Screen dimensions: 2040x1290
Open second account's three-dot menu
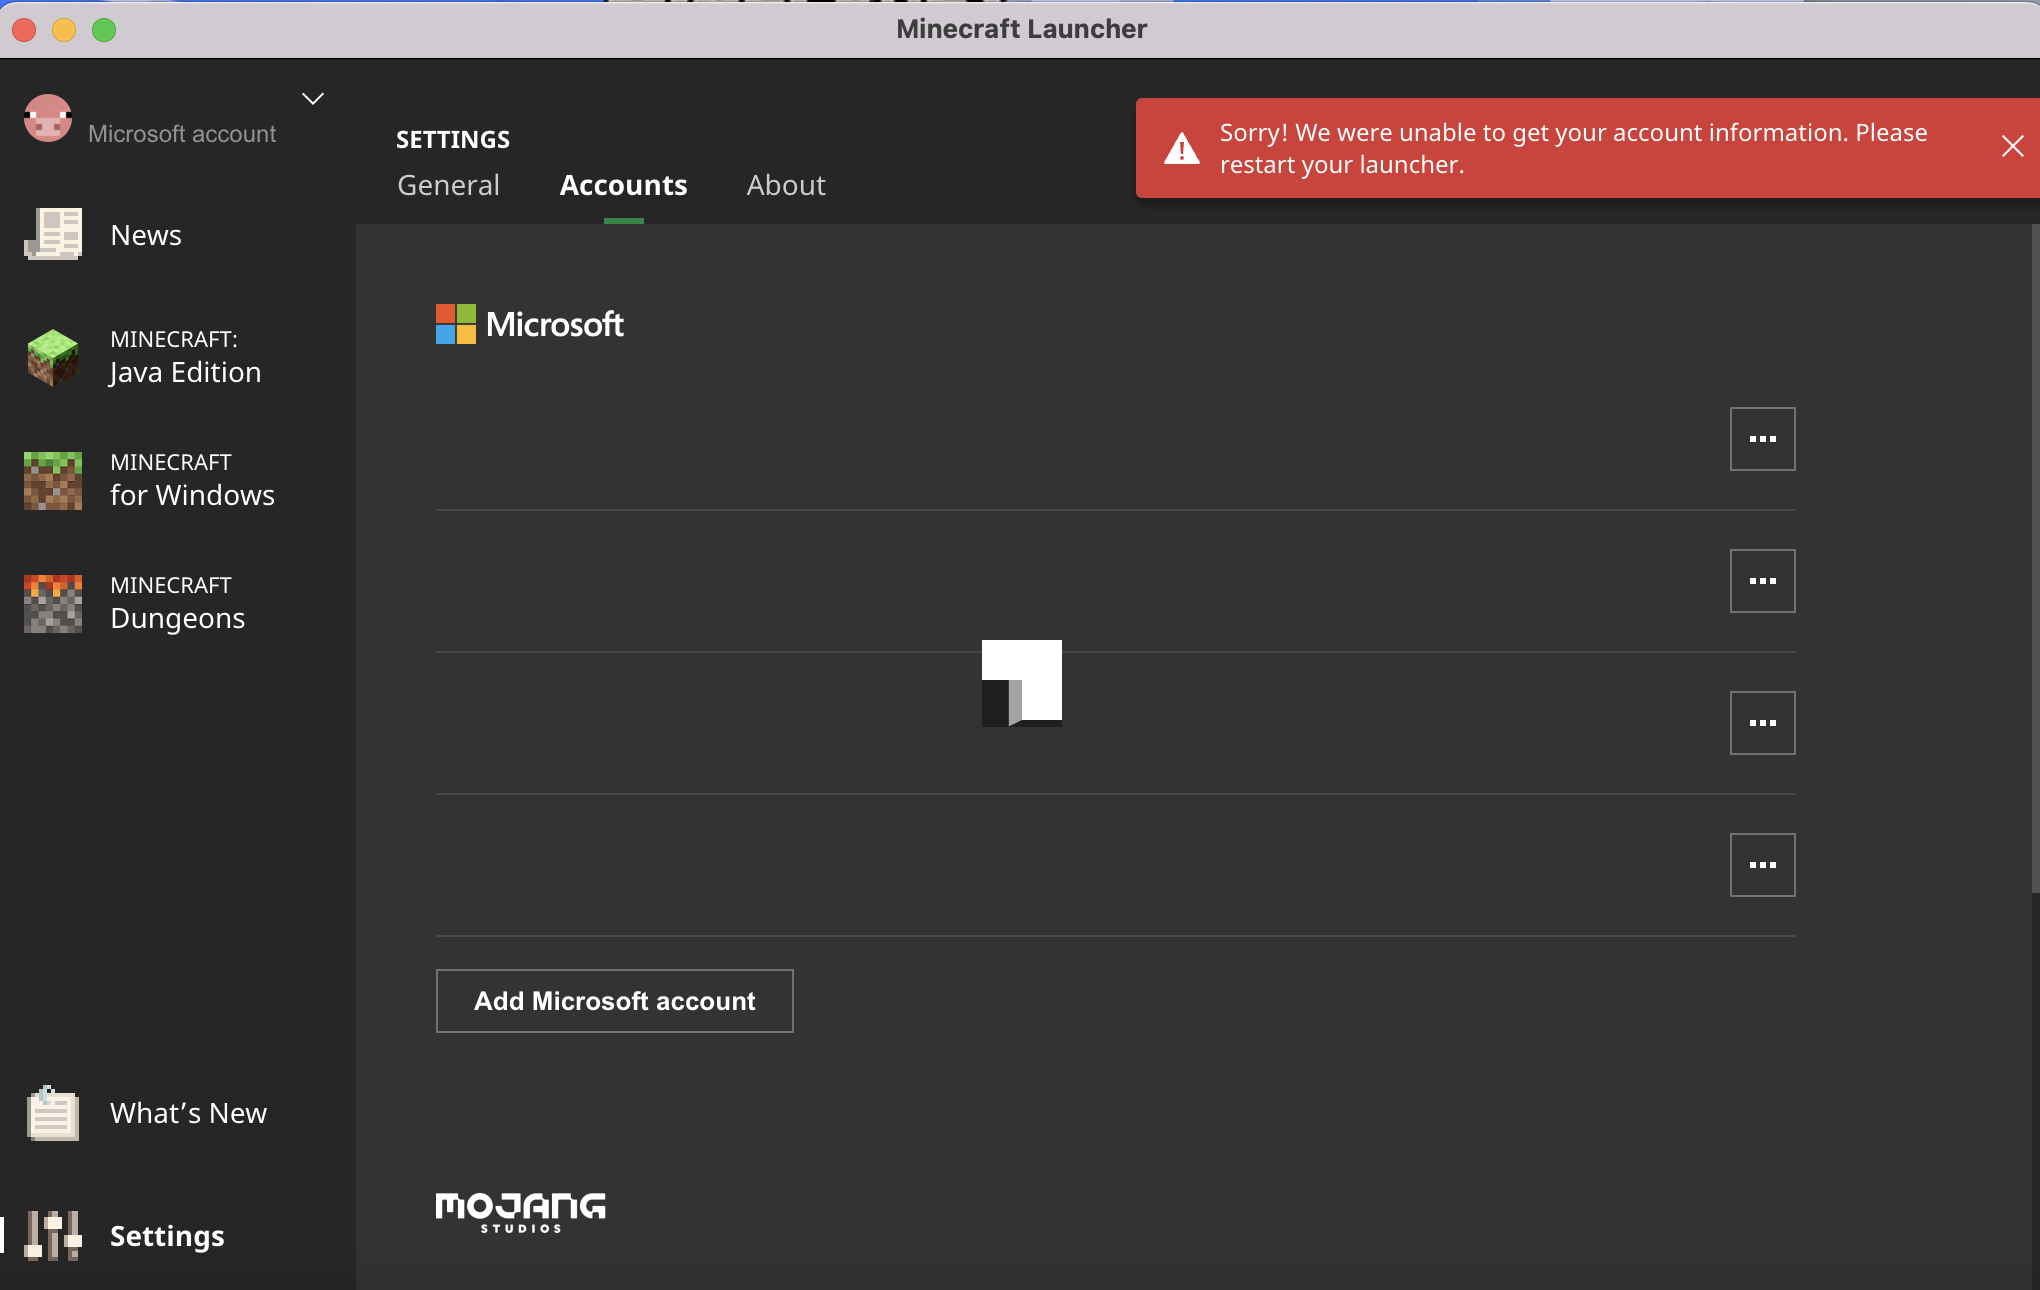point(1762,581)
